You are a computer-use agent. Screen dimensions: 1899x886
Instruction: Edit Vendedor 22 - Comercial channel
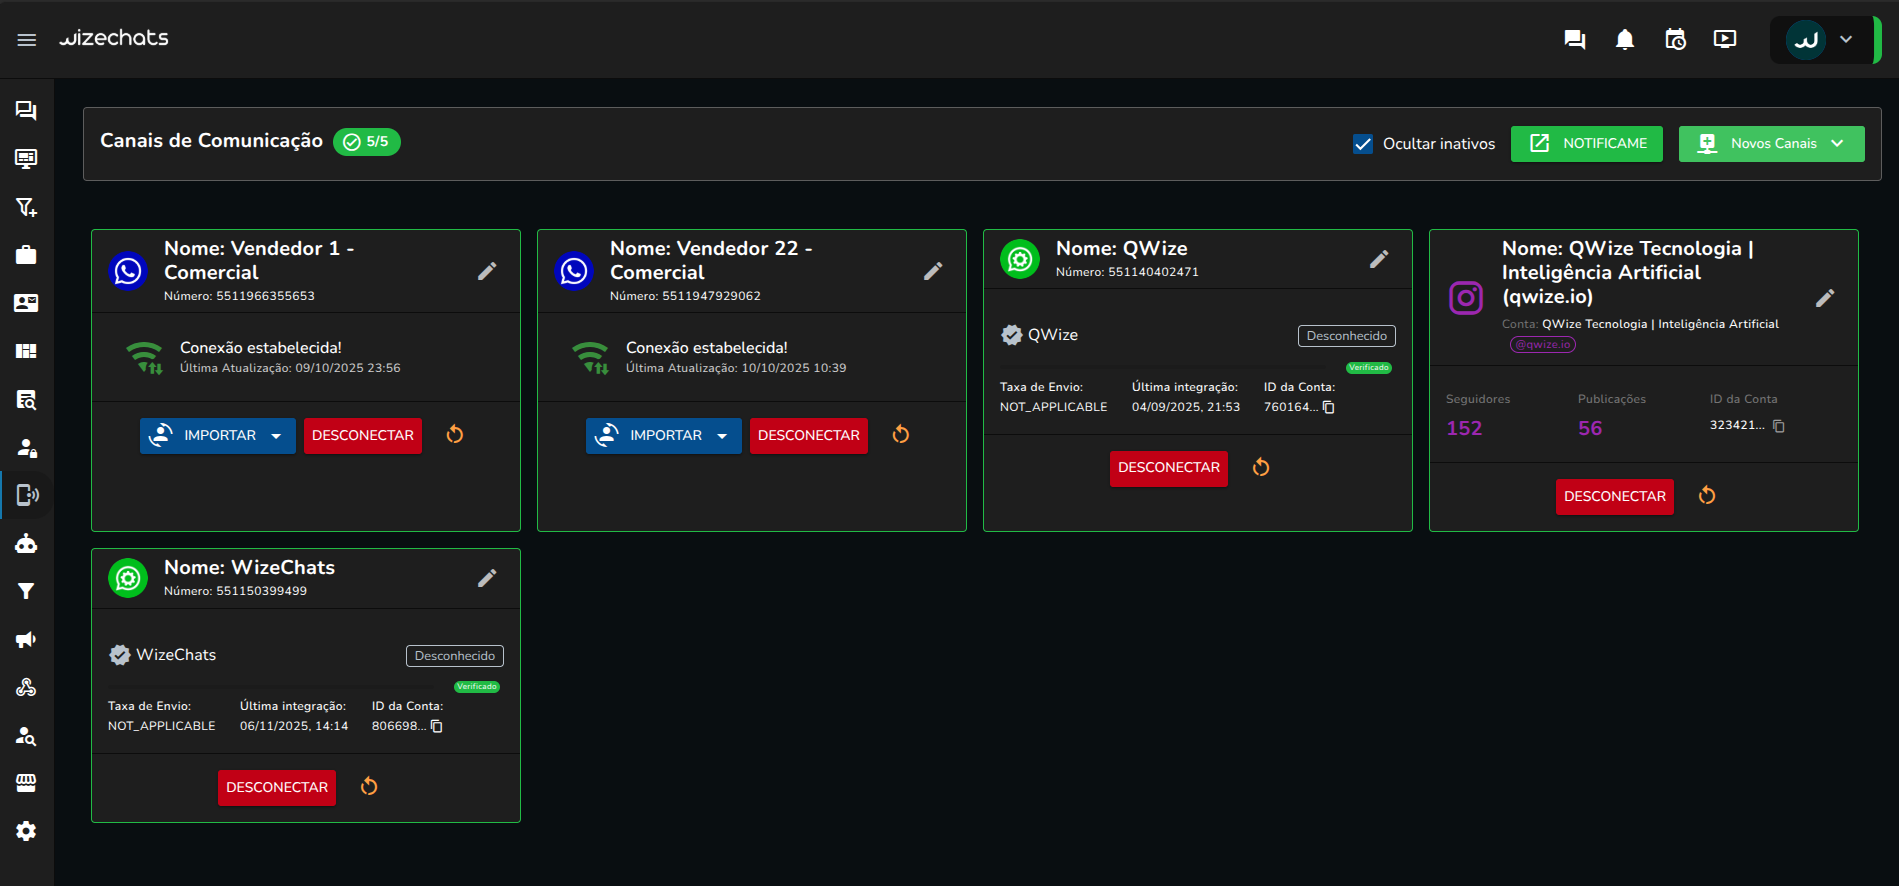[933, 271]
